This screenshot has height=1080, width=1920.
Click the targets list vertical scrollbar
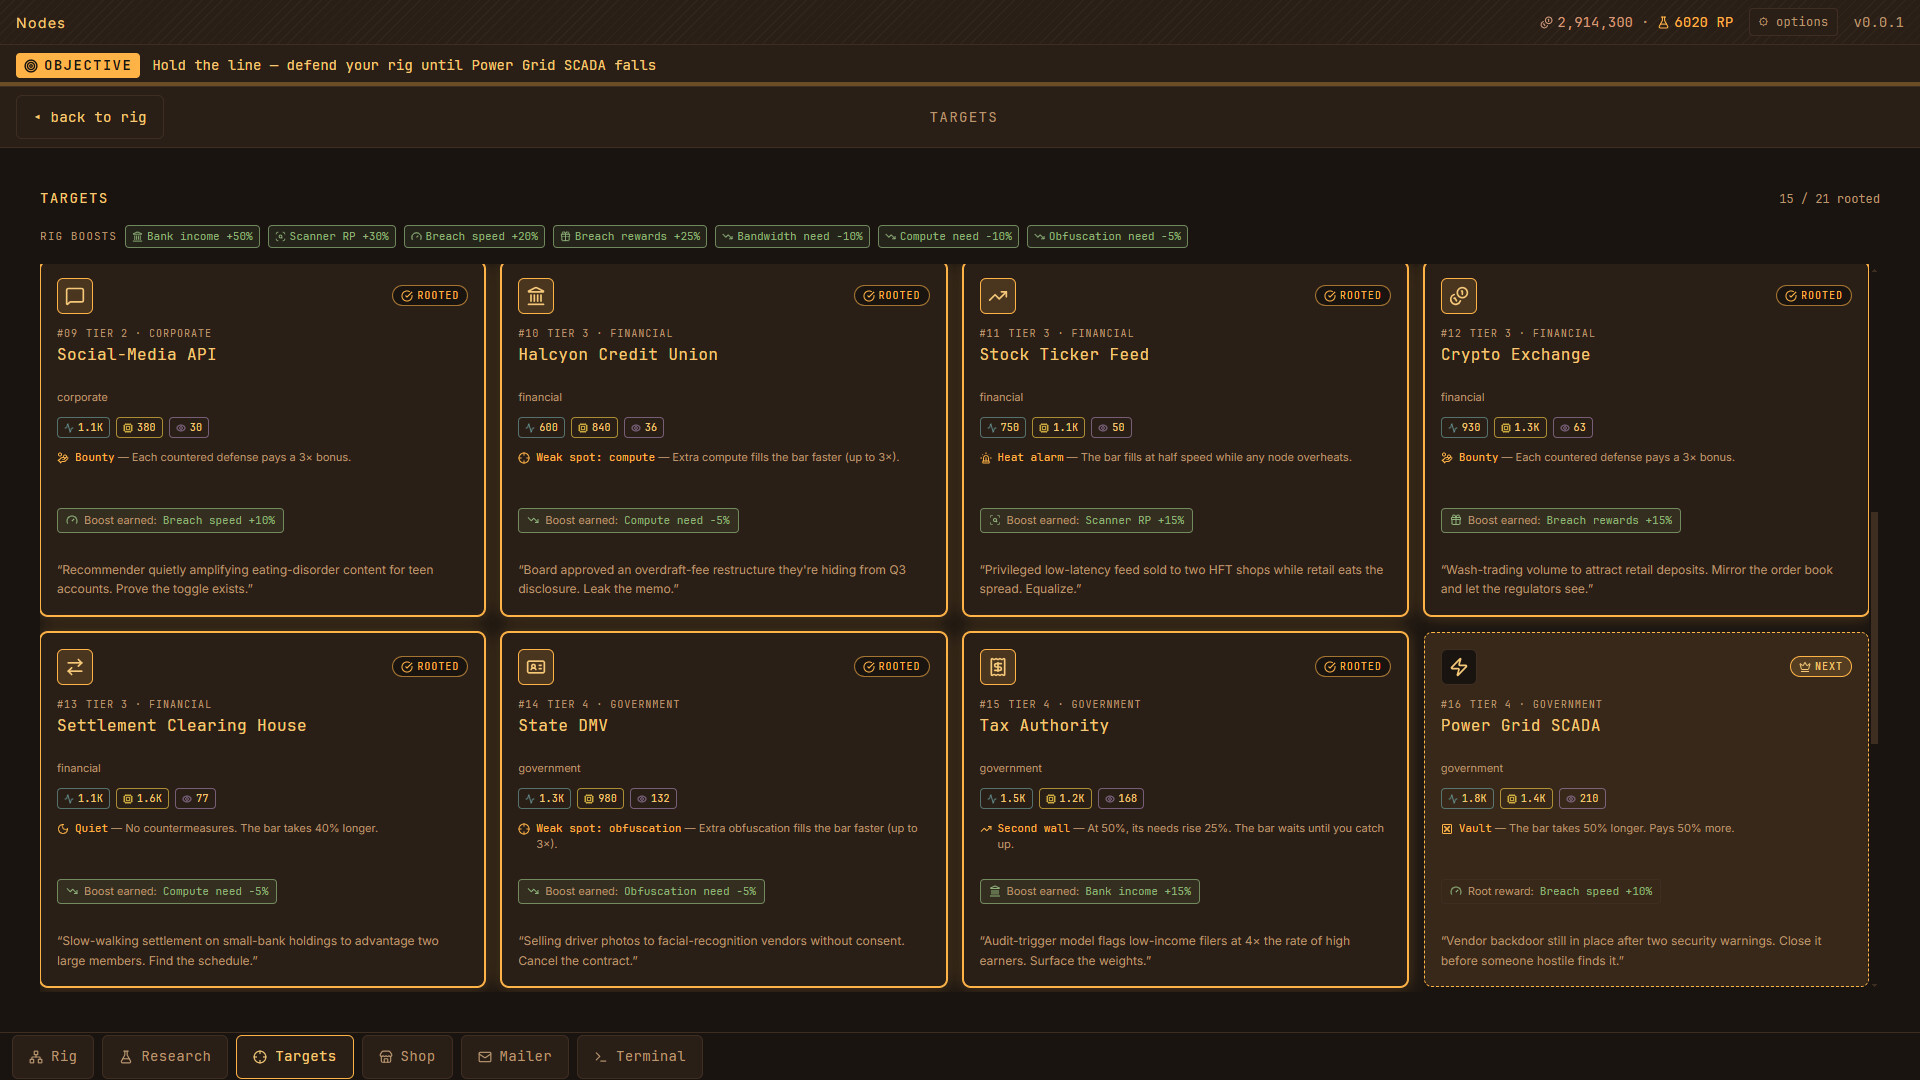(1874, 628)
